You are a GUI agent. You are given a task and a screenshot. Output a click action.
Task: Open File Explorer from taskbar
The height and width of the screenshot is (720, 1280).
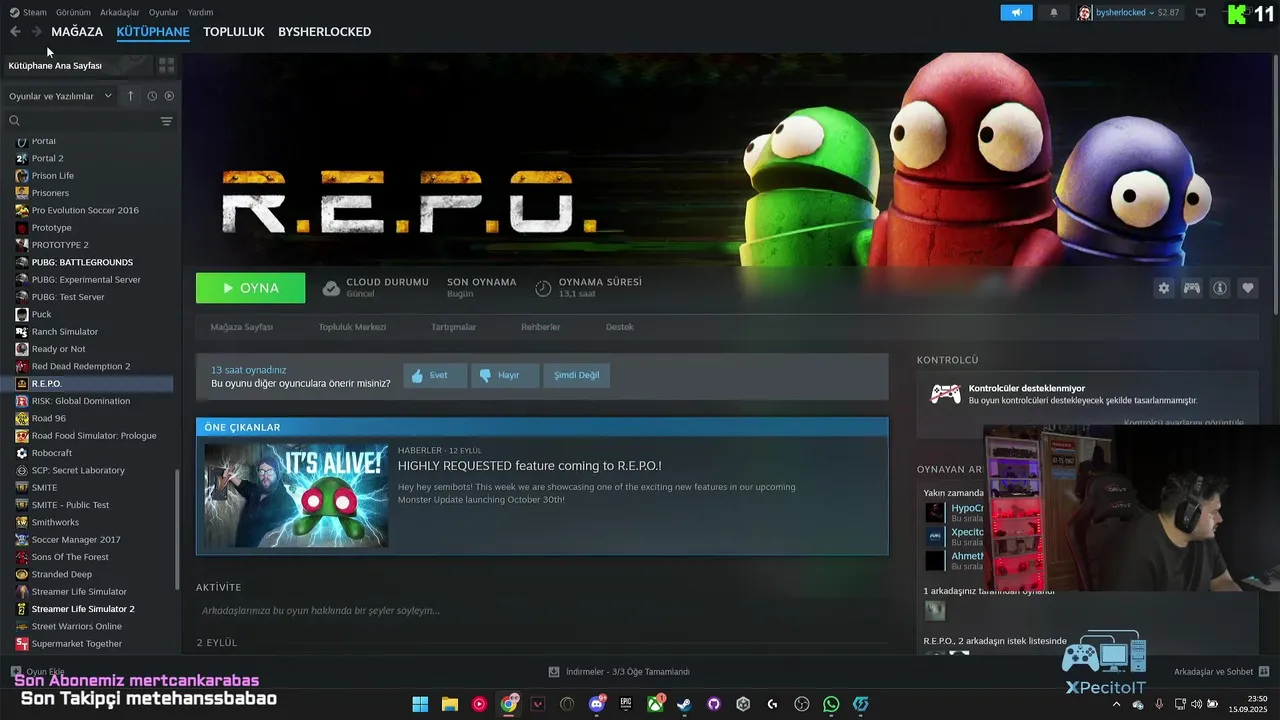pos(450,704)
